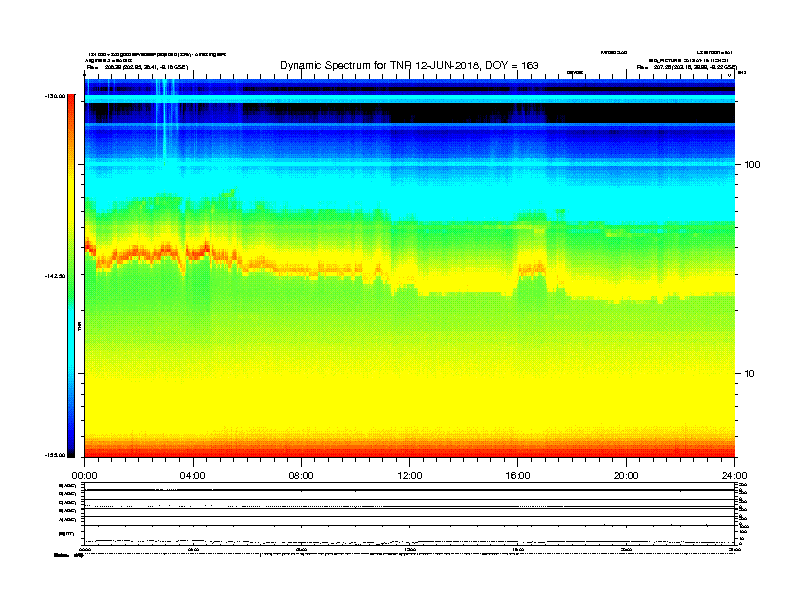Click the "04:00" time axis label
The image size is (792, 612).
coord(193,476)
